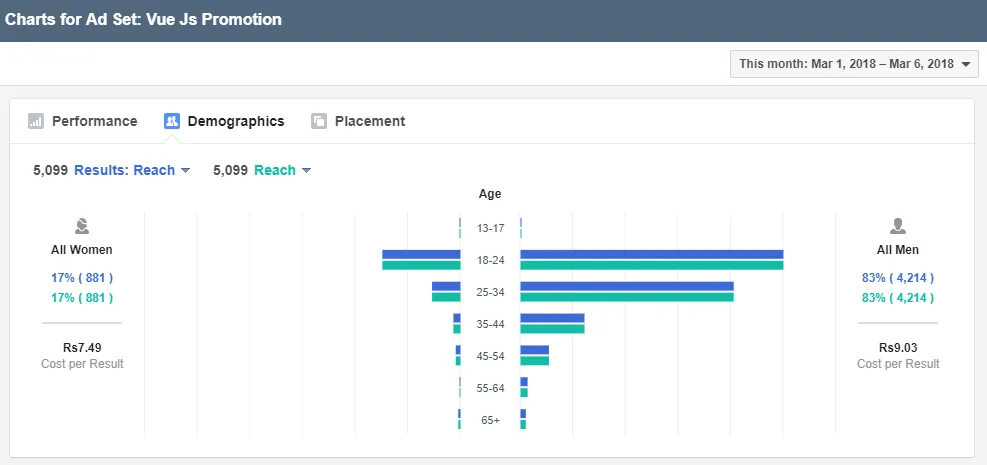Screen dimensions: 987x465
Task: Click the All Men silhouette icon
Action: 898,226
